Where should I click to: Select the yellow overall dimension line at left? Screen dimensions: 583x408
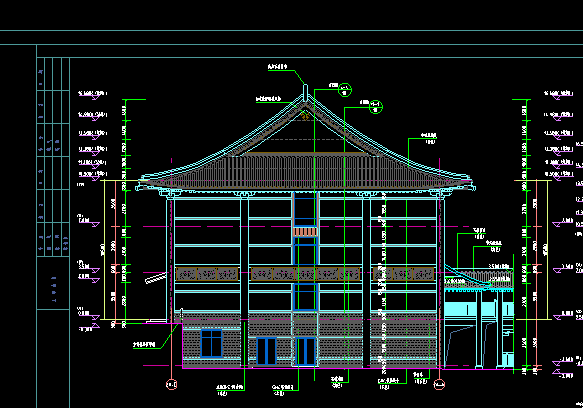(x=104, y=250)
